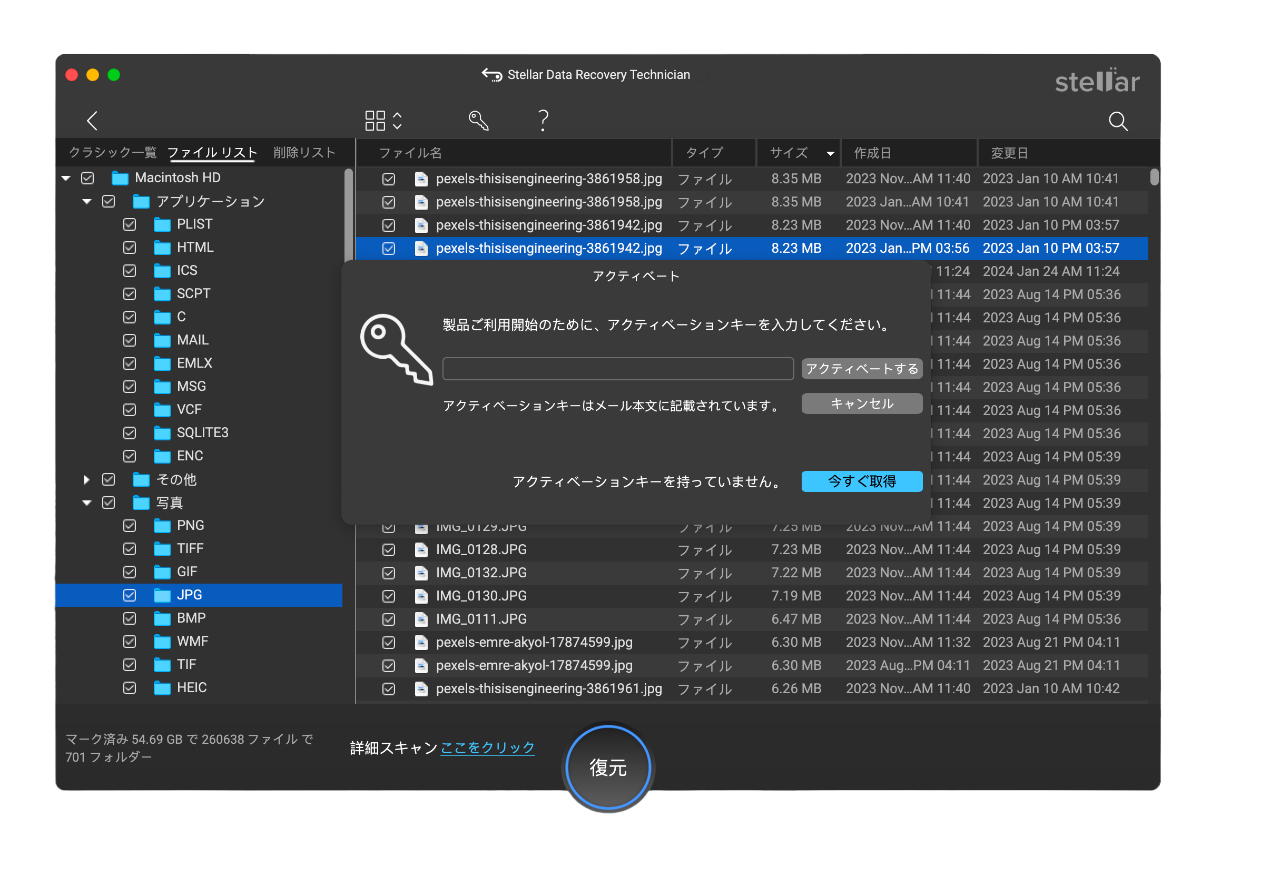
Task: Select the SCPT folder icon
Action: click(x=162, y=293)
